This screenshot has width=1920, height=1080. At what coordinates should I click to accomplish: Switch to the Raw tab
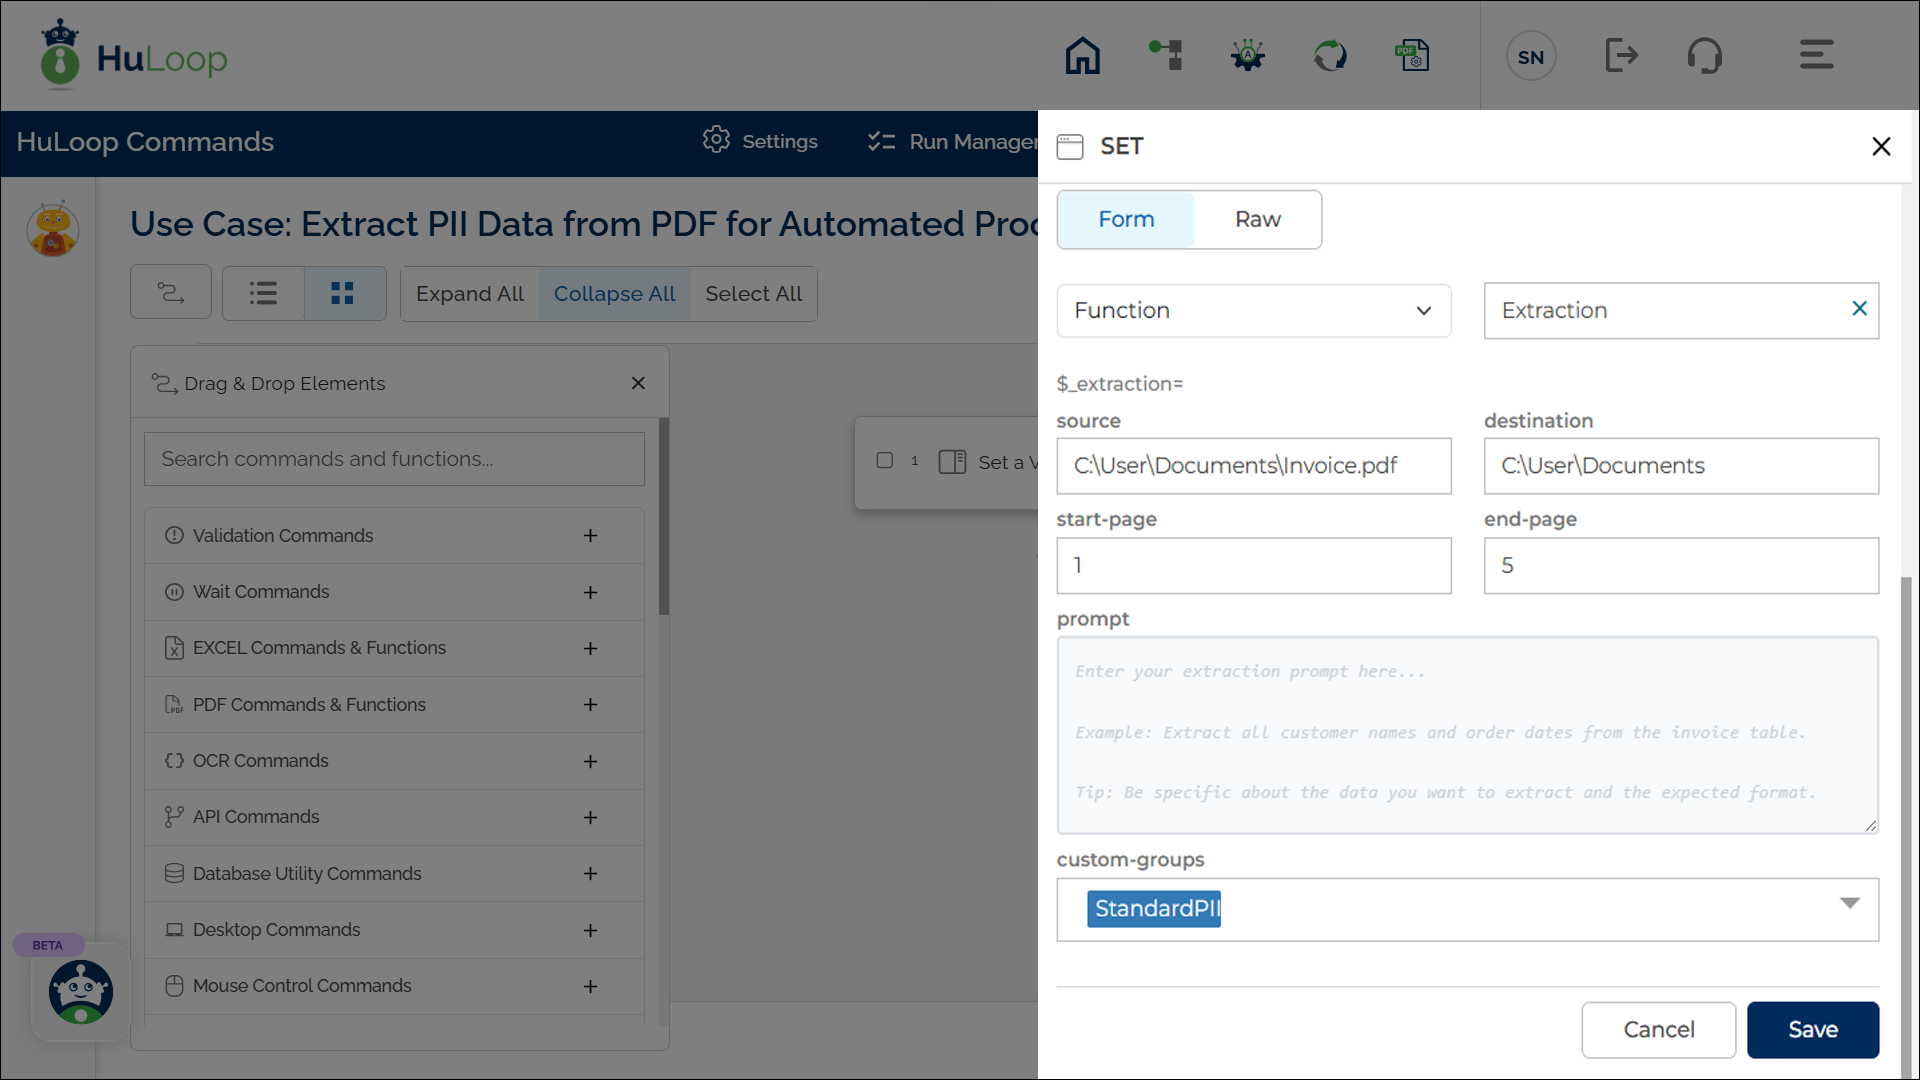pyautogui.click(x=1257, y=220)
